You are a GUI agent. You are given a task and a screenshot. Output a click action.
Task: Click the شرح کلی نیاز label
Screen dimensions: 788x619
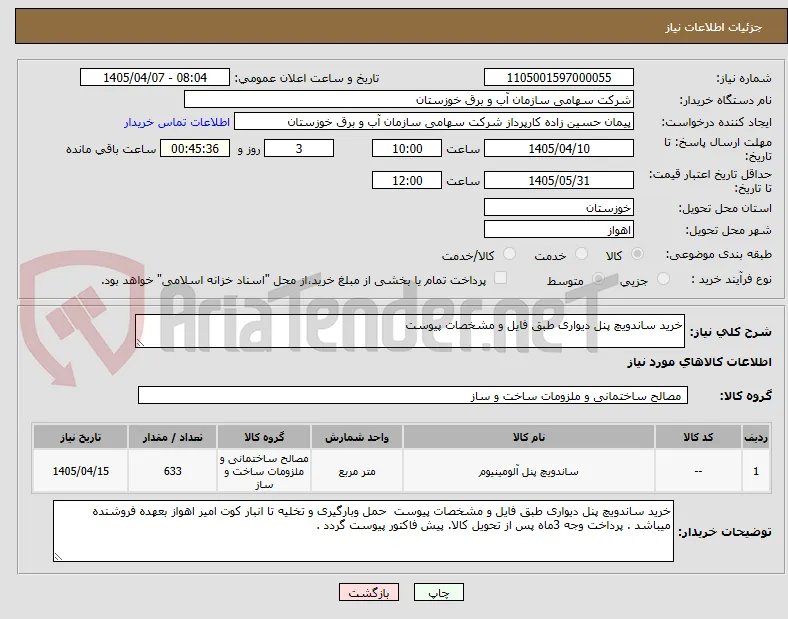(731, 332)
